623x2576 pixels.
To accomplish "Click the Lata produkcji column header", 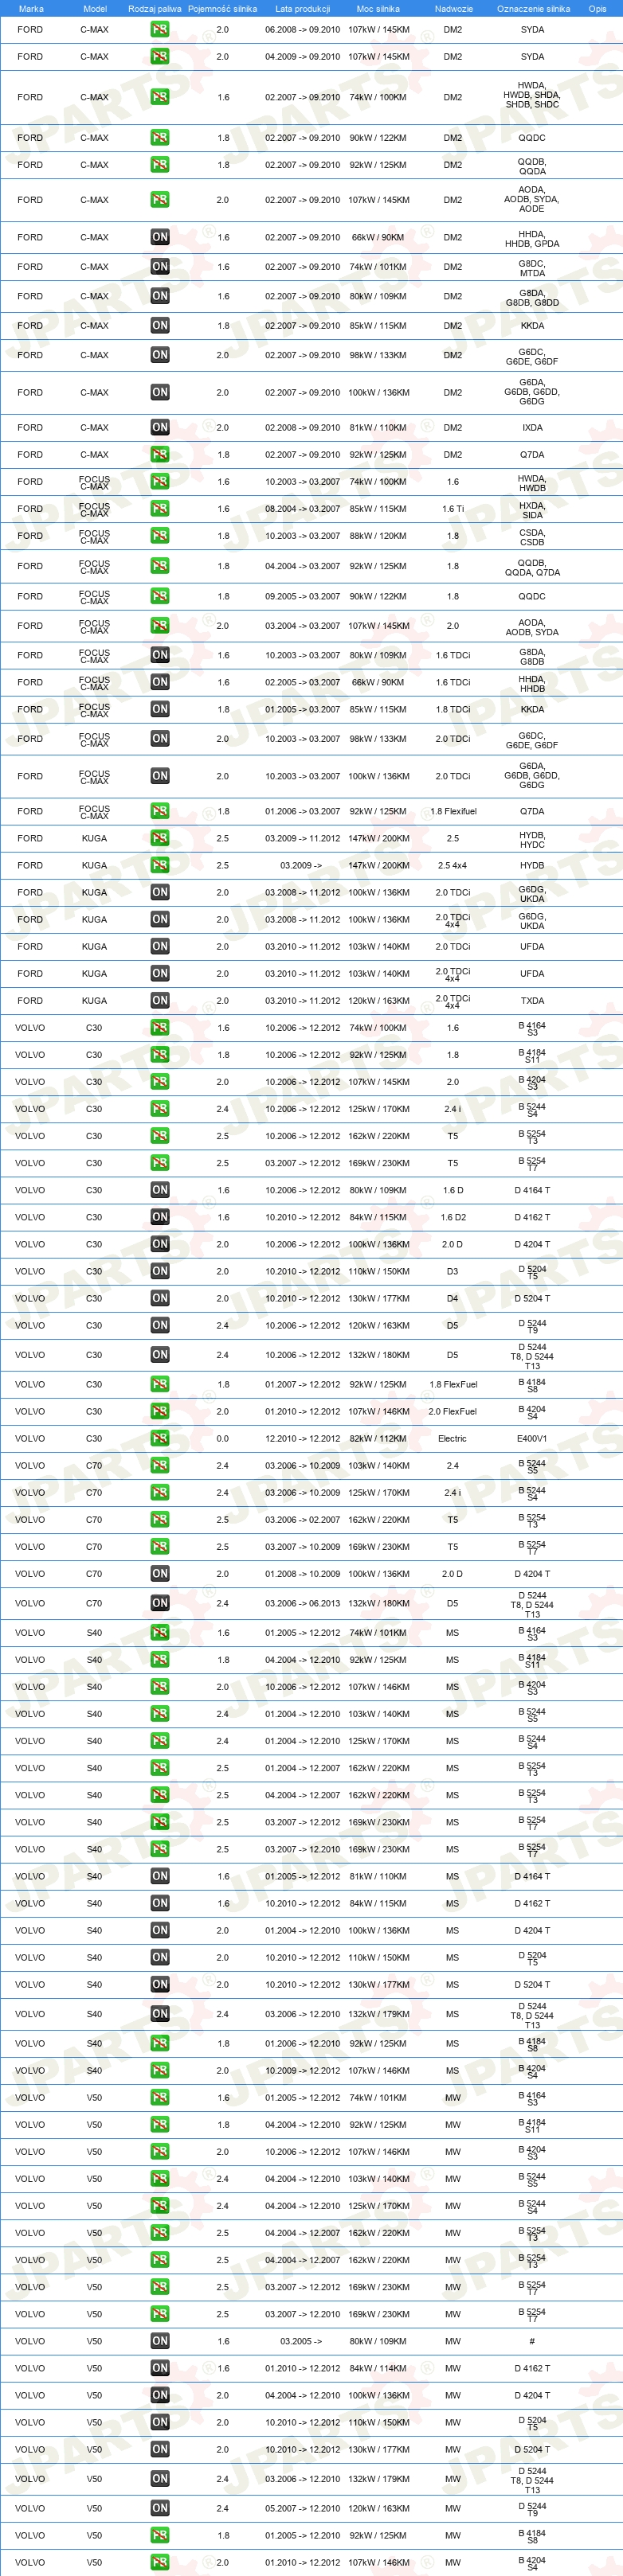I will click(x=302, y=9).
